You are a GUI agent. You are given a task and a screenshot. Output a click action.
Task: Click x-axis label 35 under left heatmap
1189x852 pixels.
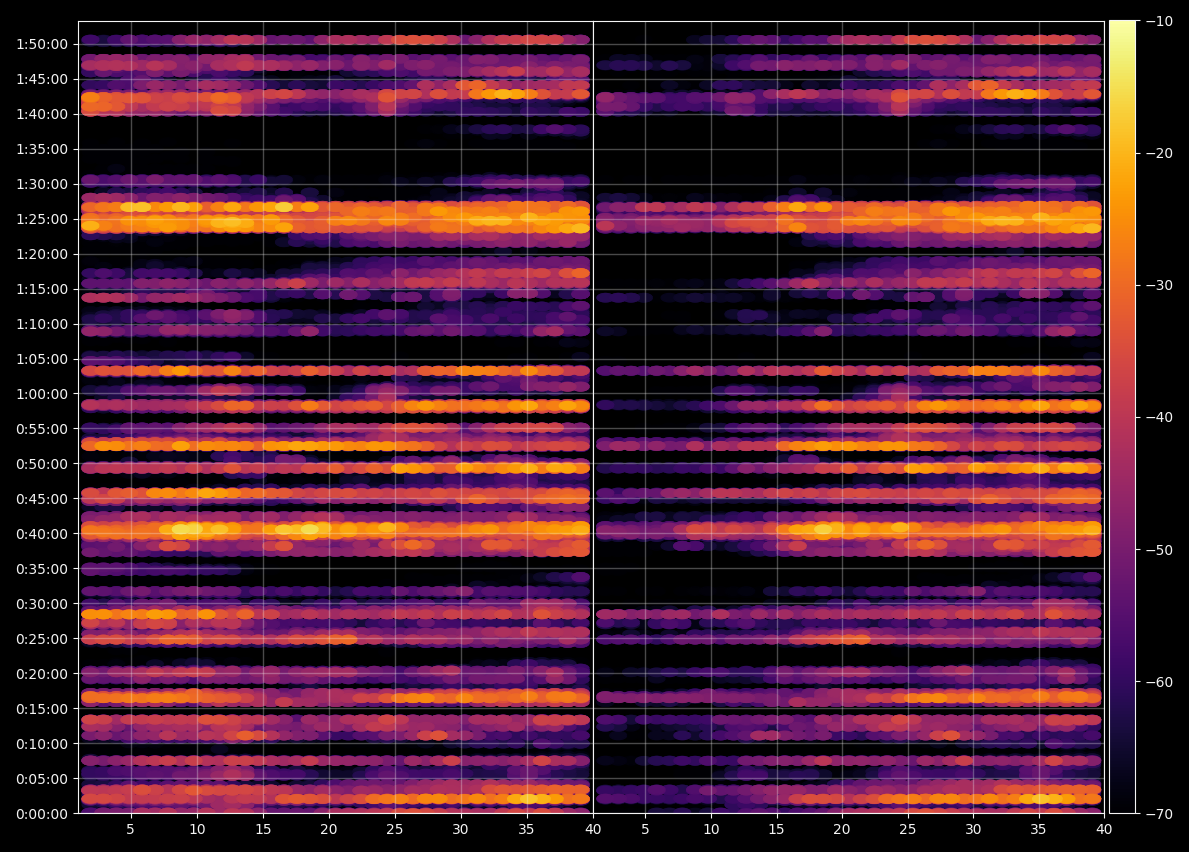pos(526,829)
